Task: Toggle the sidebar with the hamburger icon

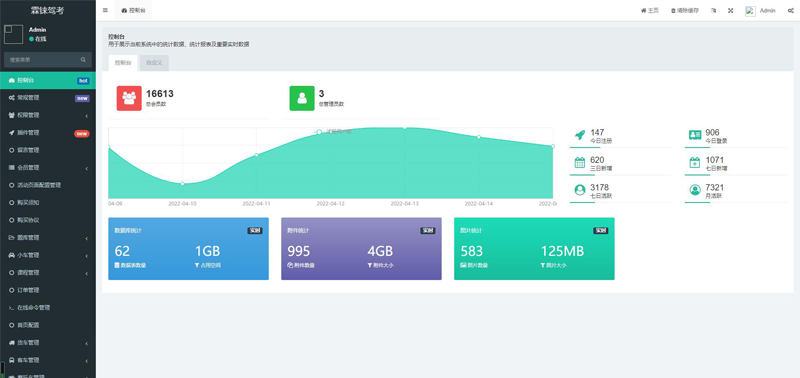Action: tap(105, 10)
